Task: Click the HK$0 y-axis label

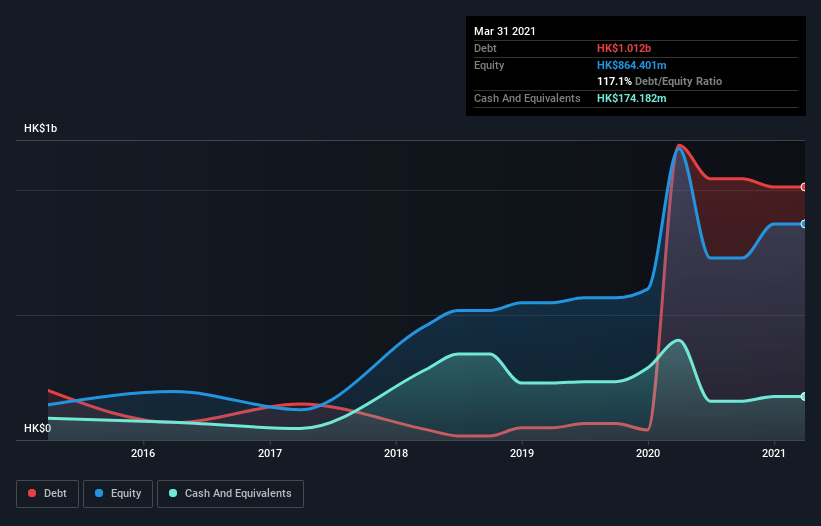Action: (x=38, y=428)
